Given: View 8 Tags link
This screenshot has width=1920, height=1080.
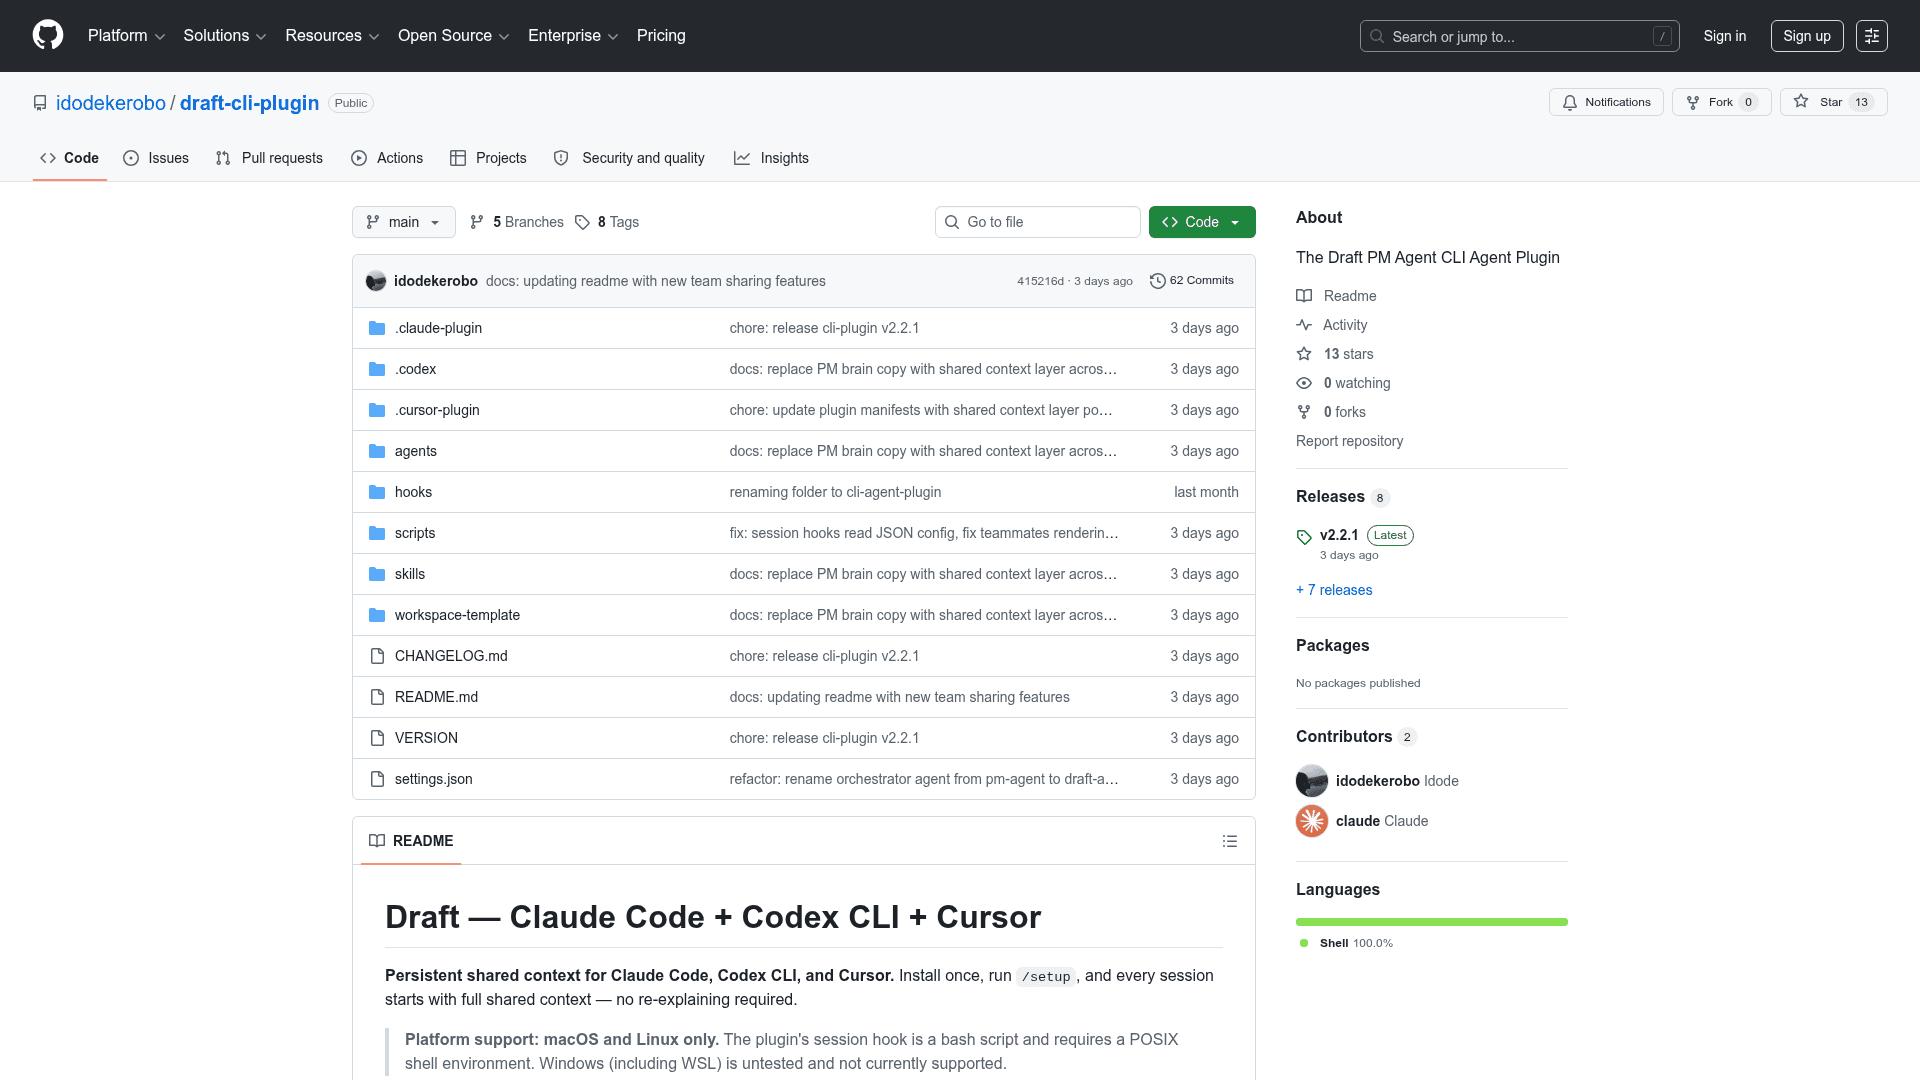Looking at the screenshot, I should pos(607,222).
